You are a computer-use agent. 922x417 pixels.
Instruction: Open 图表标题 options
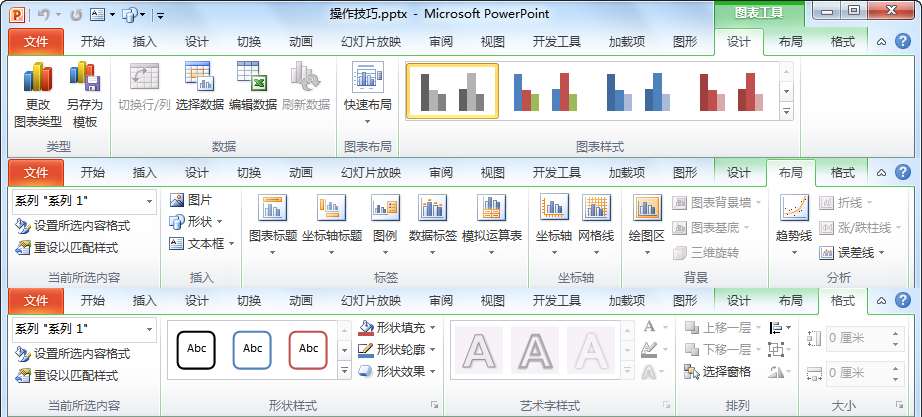coord(273,225)
